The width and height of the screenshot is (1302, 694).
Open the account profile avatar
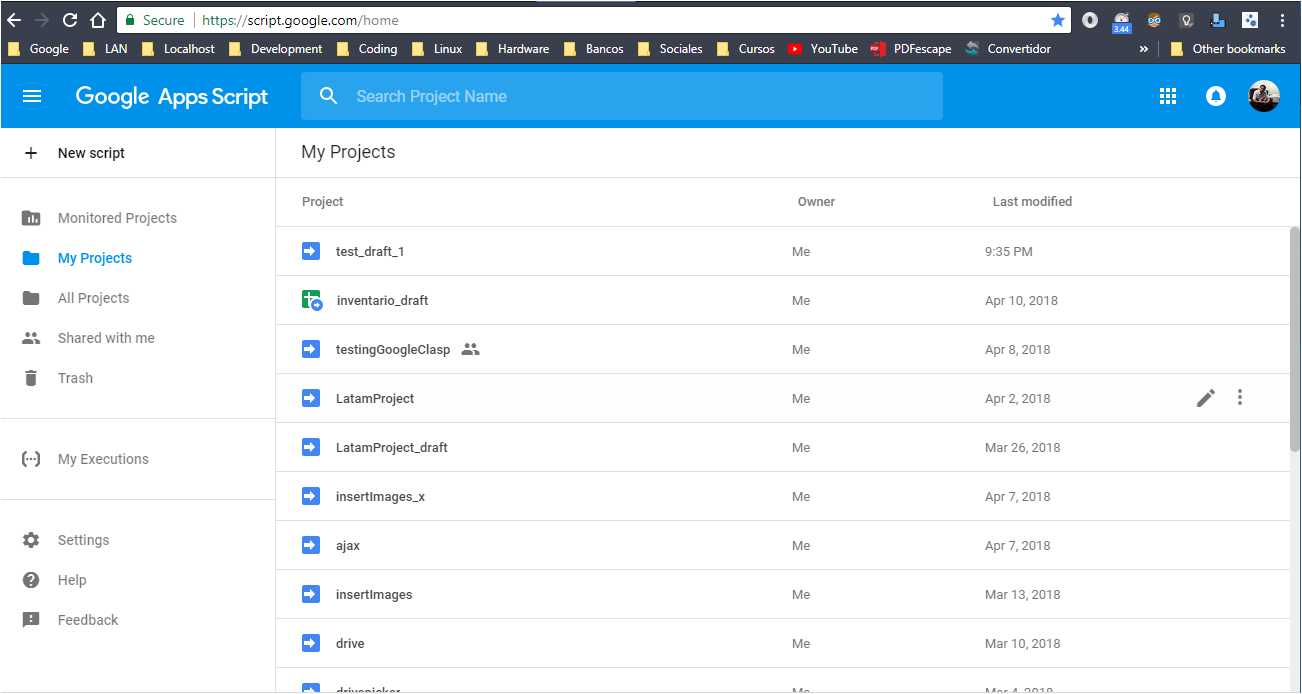(1264, 96)
